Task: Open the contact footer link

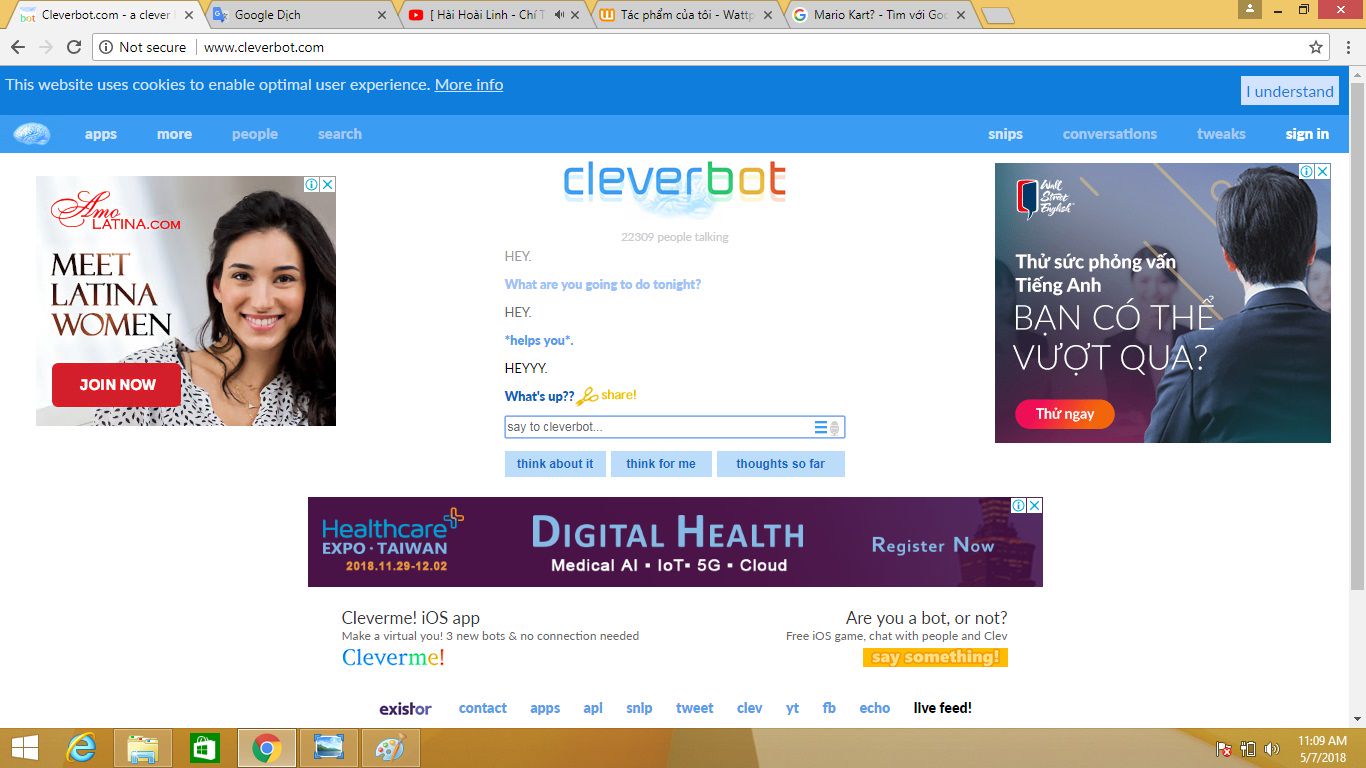Action: [483, 708]
